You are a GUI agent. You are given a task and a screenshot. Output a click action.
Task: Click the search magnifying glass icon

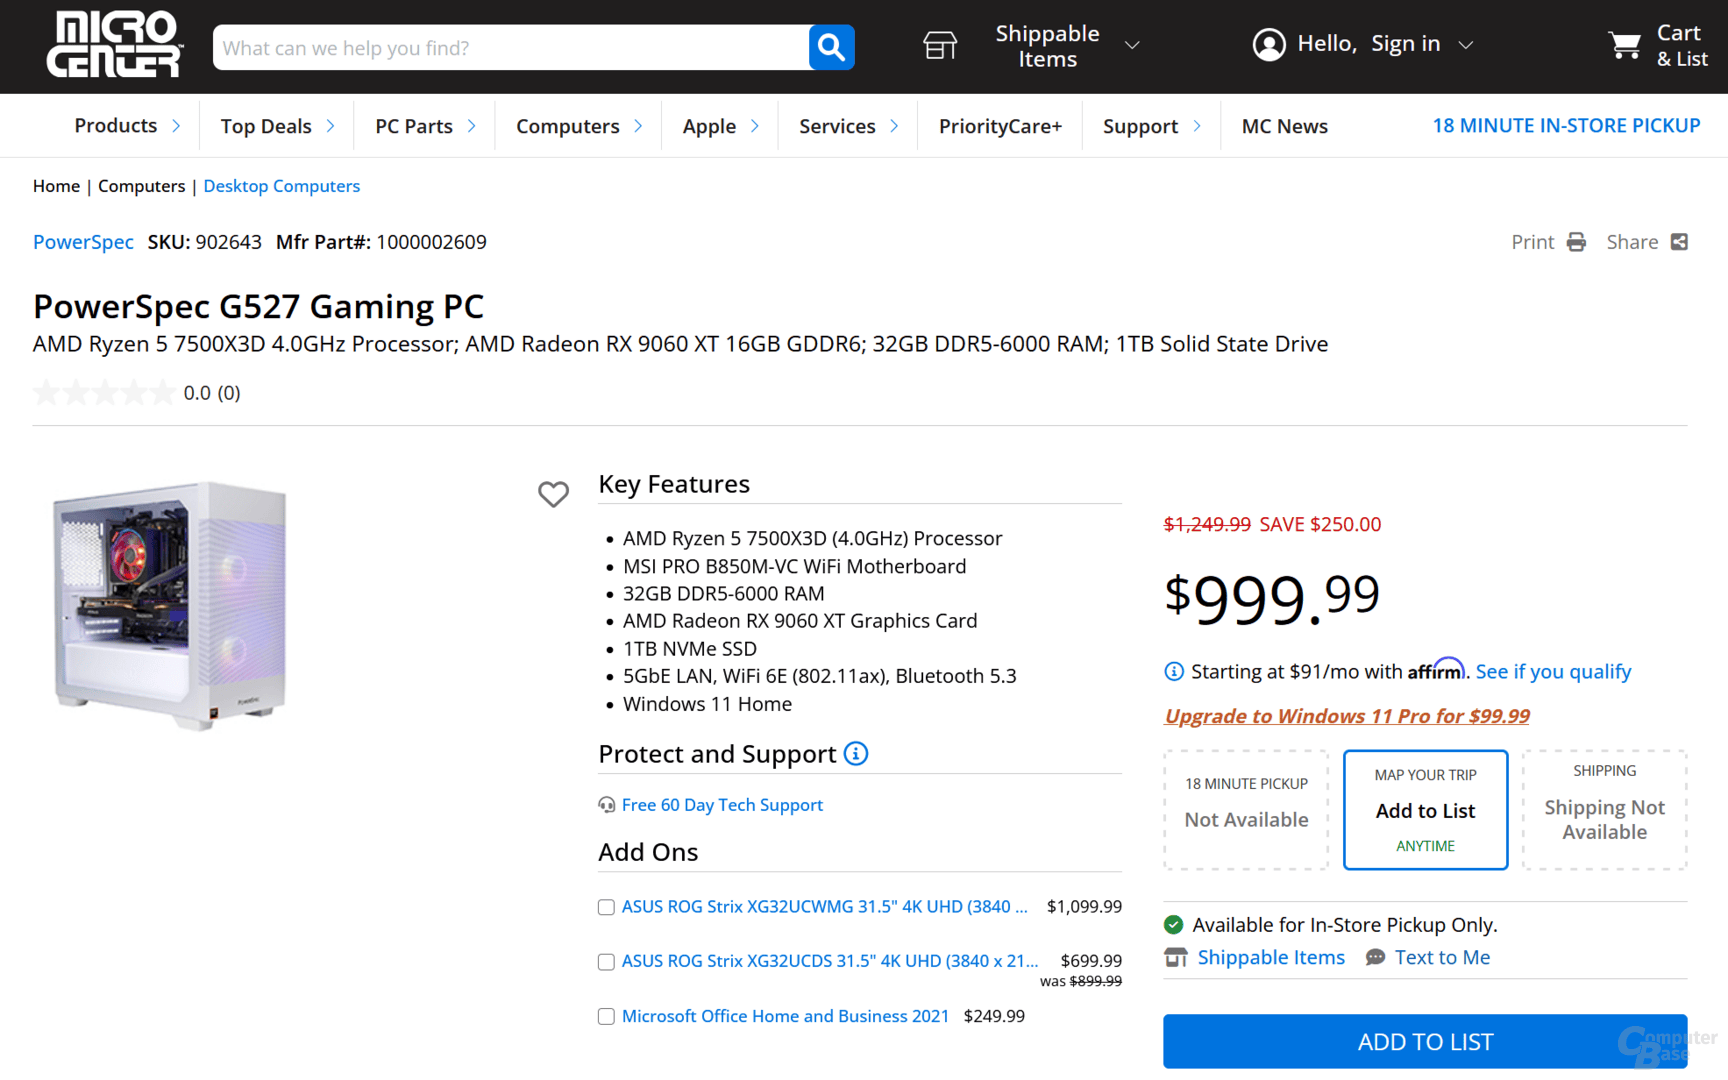830,47
